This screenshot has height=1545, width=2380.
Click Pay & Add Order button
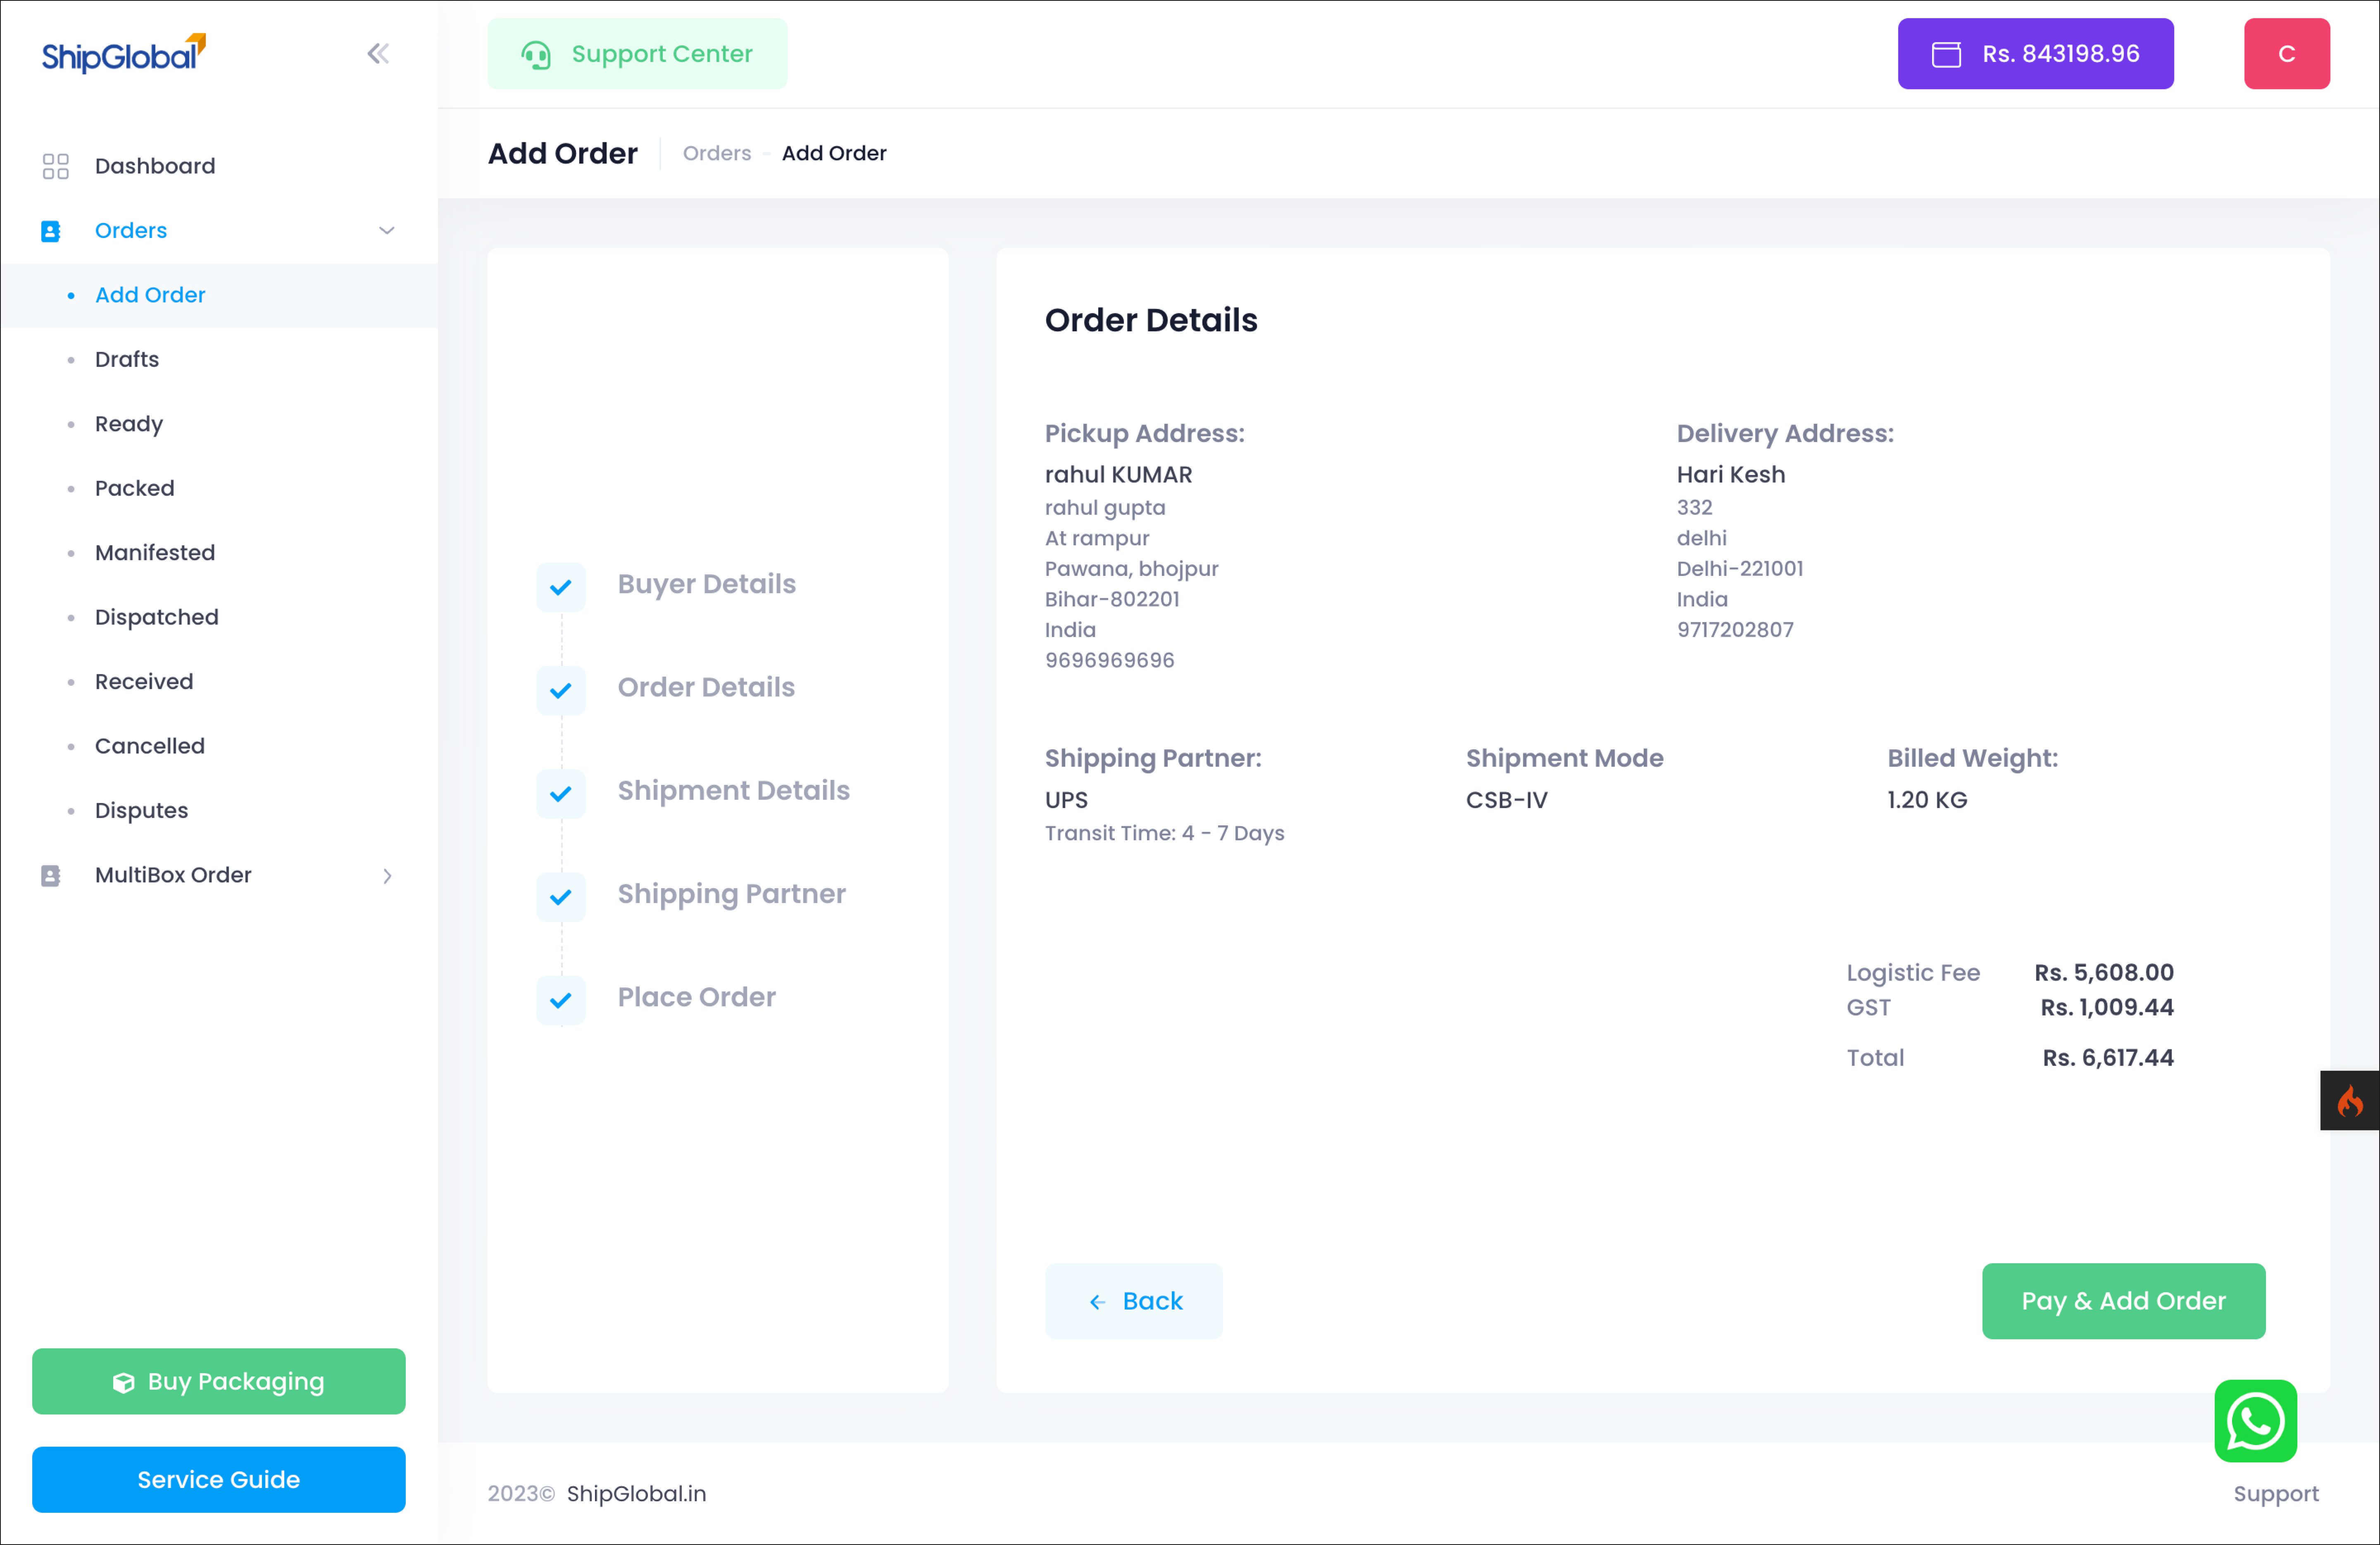click(x=2122, y=1300)
